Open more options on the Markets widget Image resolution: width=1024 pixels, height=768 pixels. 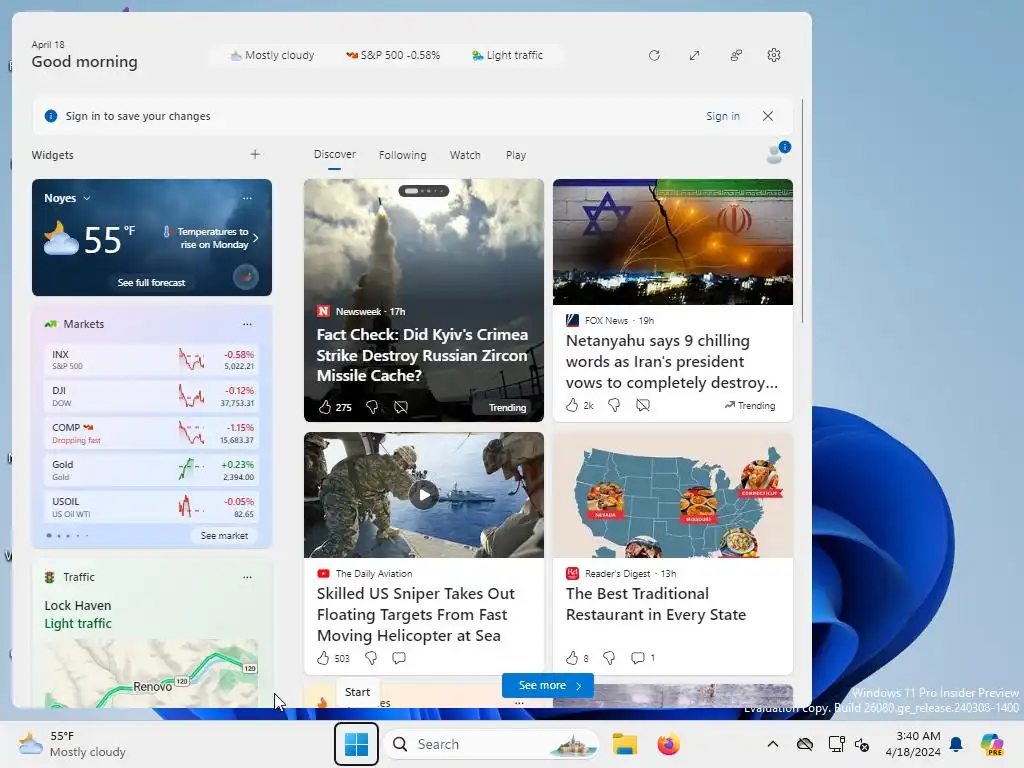point(247,324)
